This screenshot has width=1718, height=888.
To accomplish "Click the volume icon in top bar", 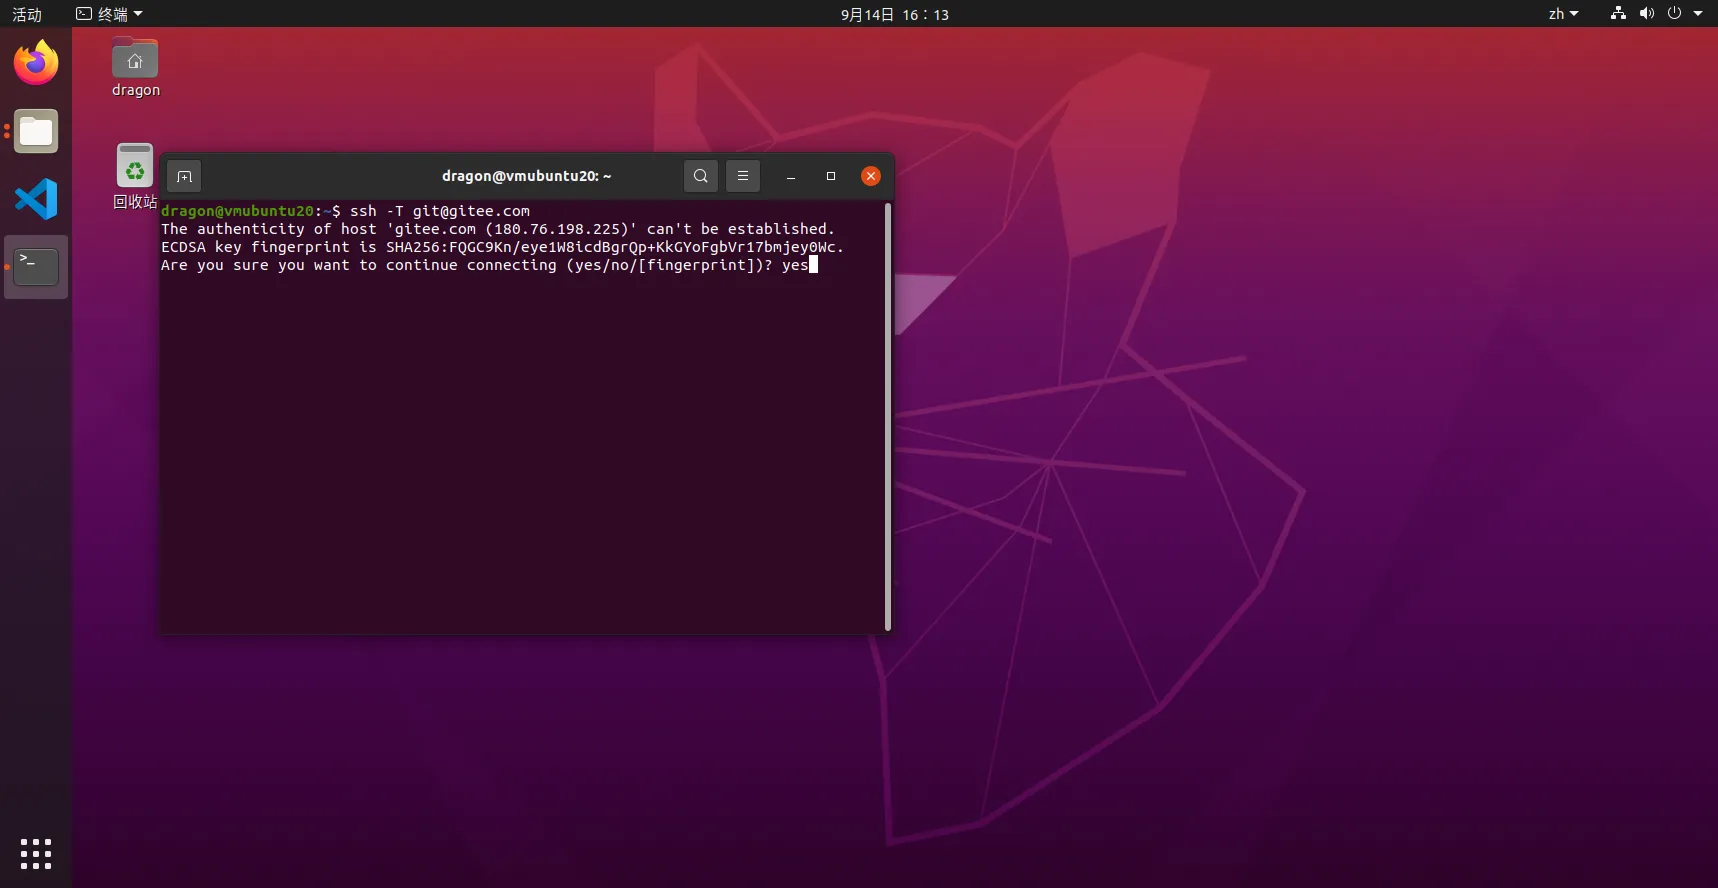I will click(x=1646, y=14).
